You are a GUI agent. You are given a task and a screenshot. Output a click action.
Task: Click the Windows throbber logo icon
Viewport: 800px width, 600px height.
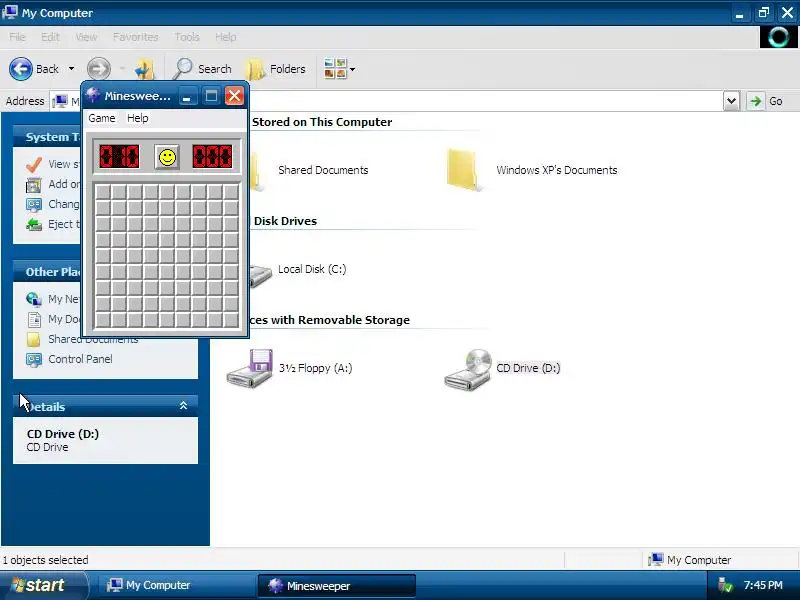[x=778, y=37]
